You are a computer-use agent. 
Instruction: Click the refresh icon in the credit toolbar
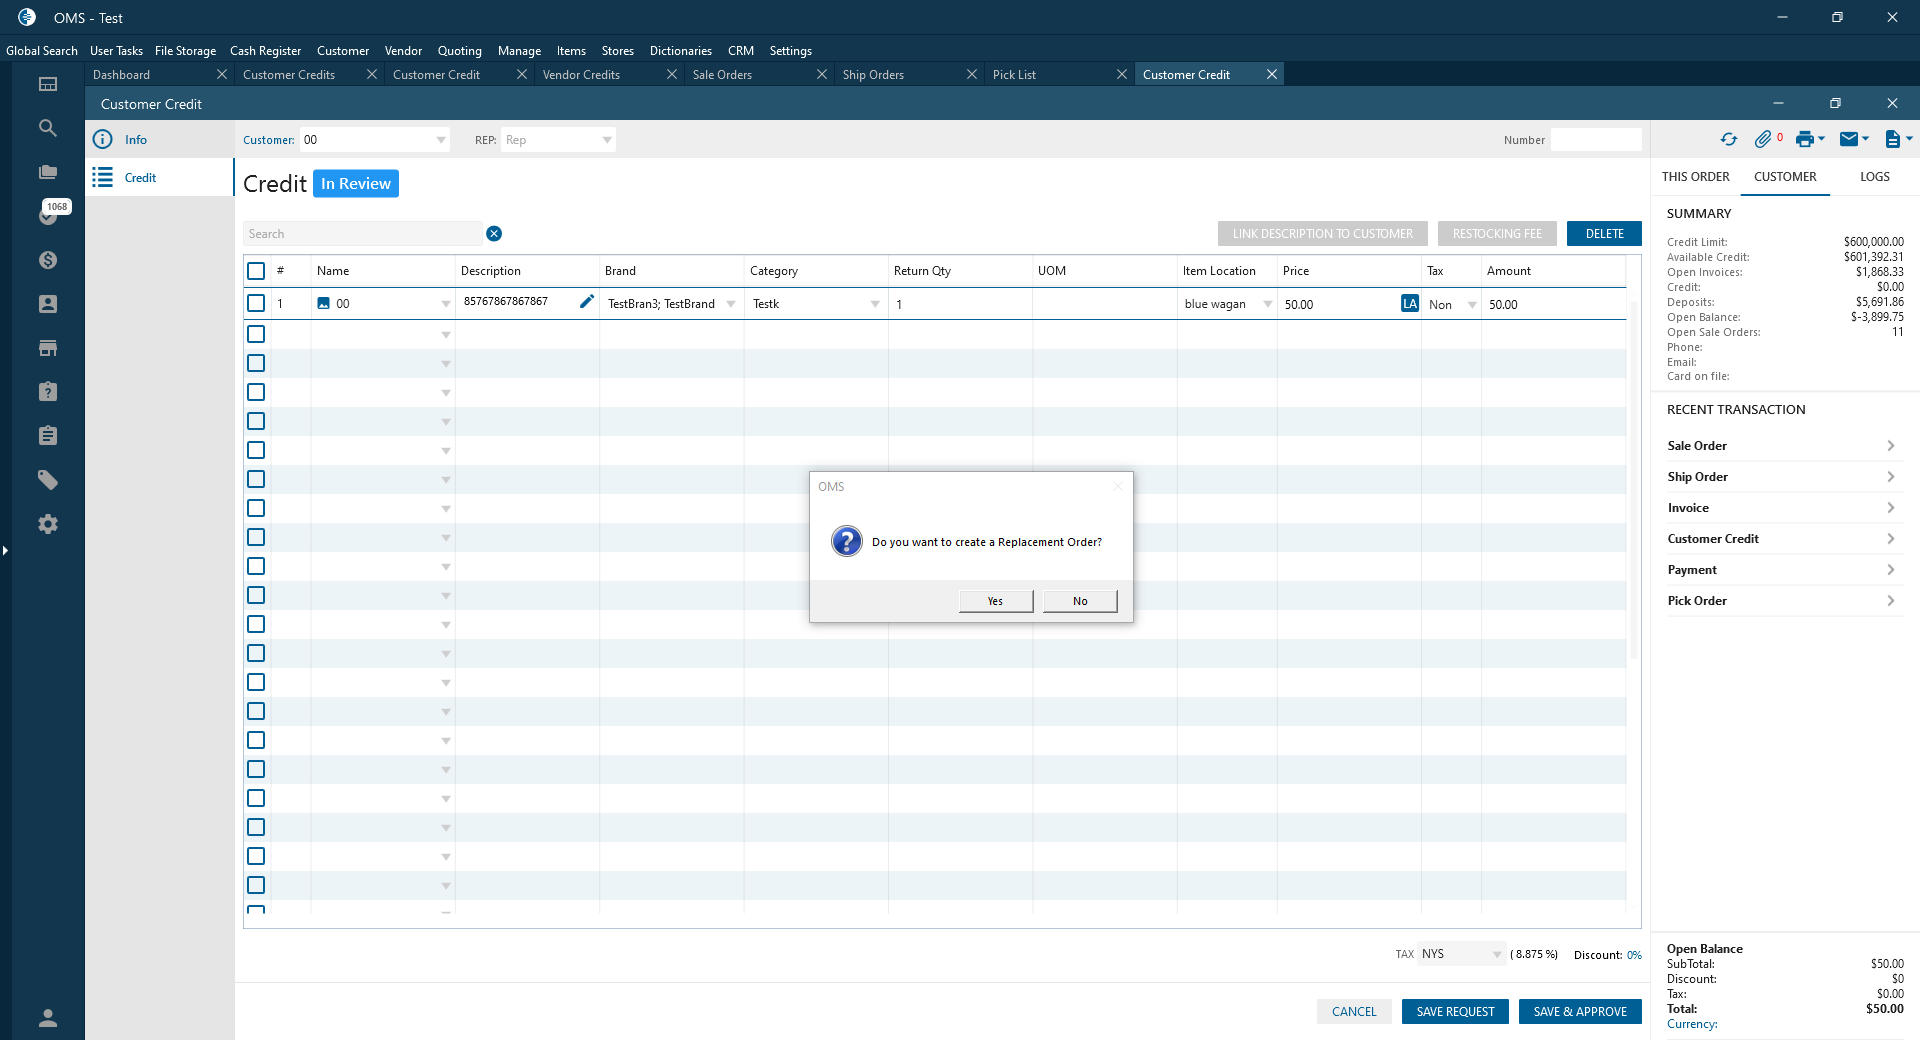coord(1729,139)
